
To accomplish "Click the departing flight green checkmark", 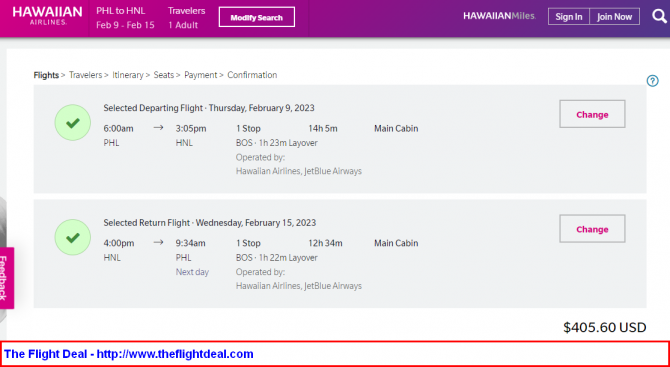I will pos(73,123).
